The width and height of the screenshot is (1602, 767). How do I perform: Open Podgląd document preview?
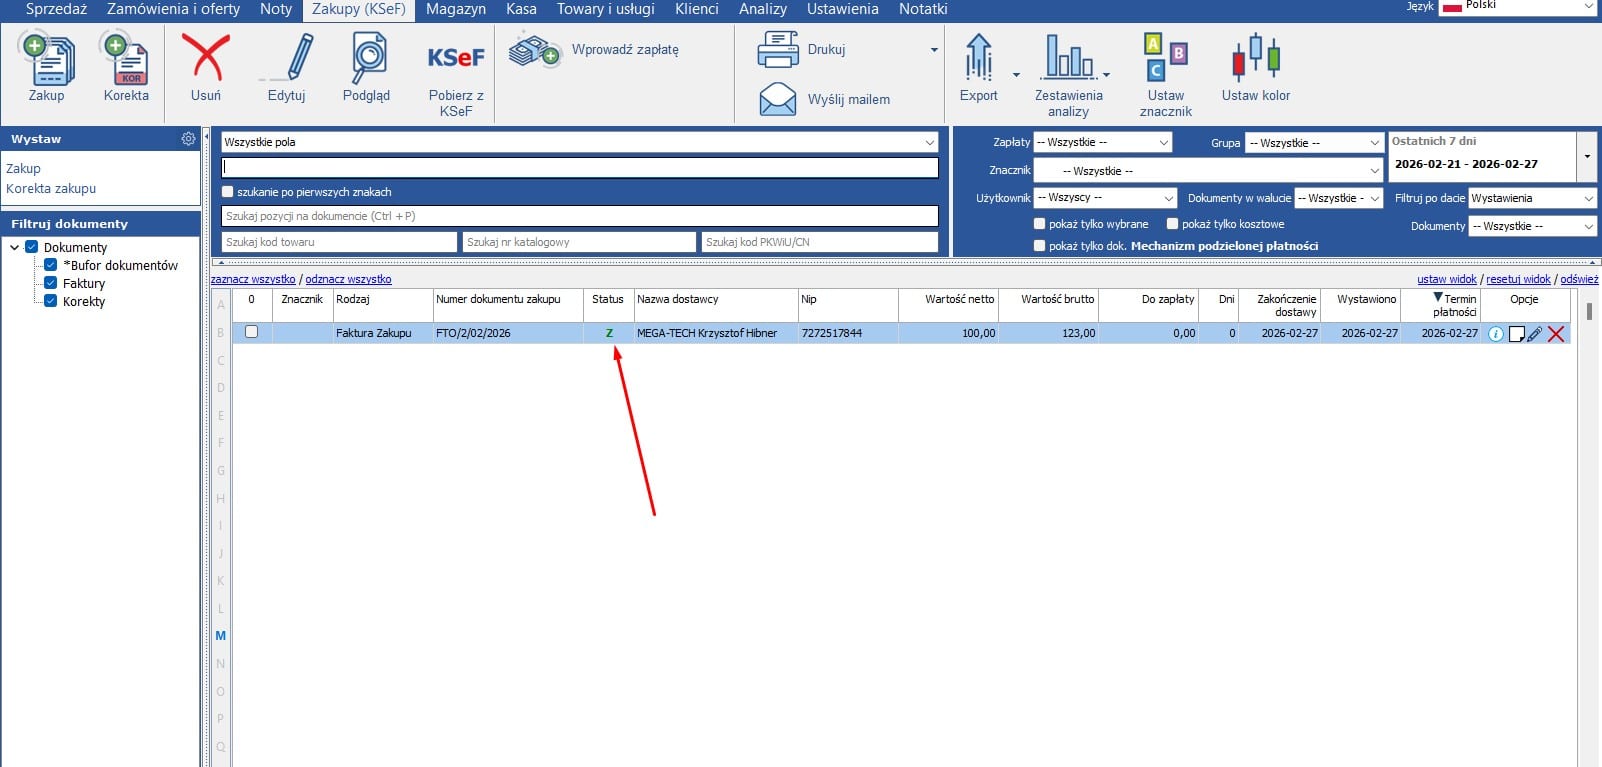point(367,60)
